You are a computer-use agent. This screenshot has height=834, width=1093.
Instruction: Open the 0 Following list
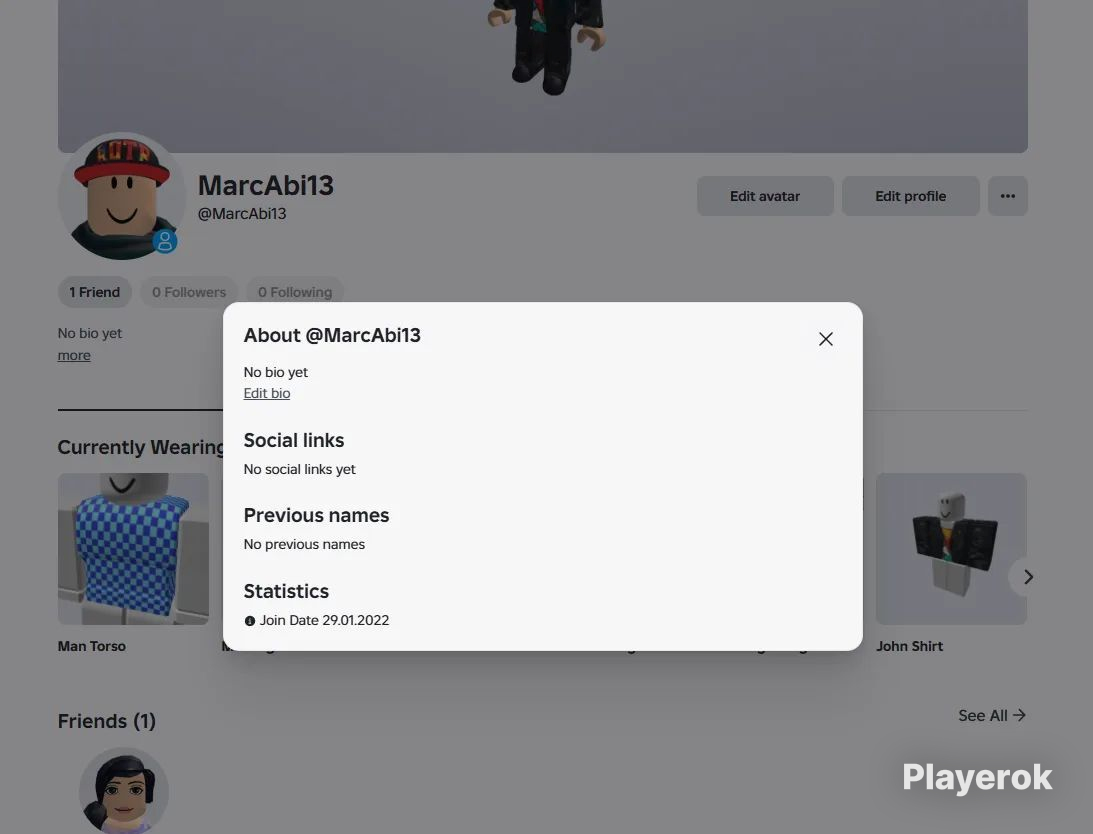tap(295, 292)
